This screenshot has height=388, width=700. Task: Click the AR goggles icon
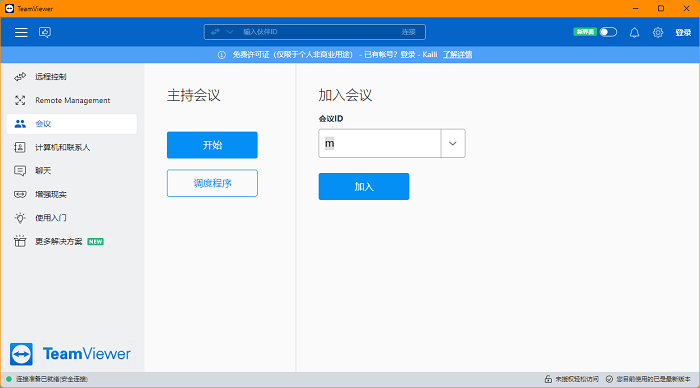tap(20, 194)
